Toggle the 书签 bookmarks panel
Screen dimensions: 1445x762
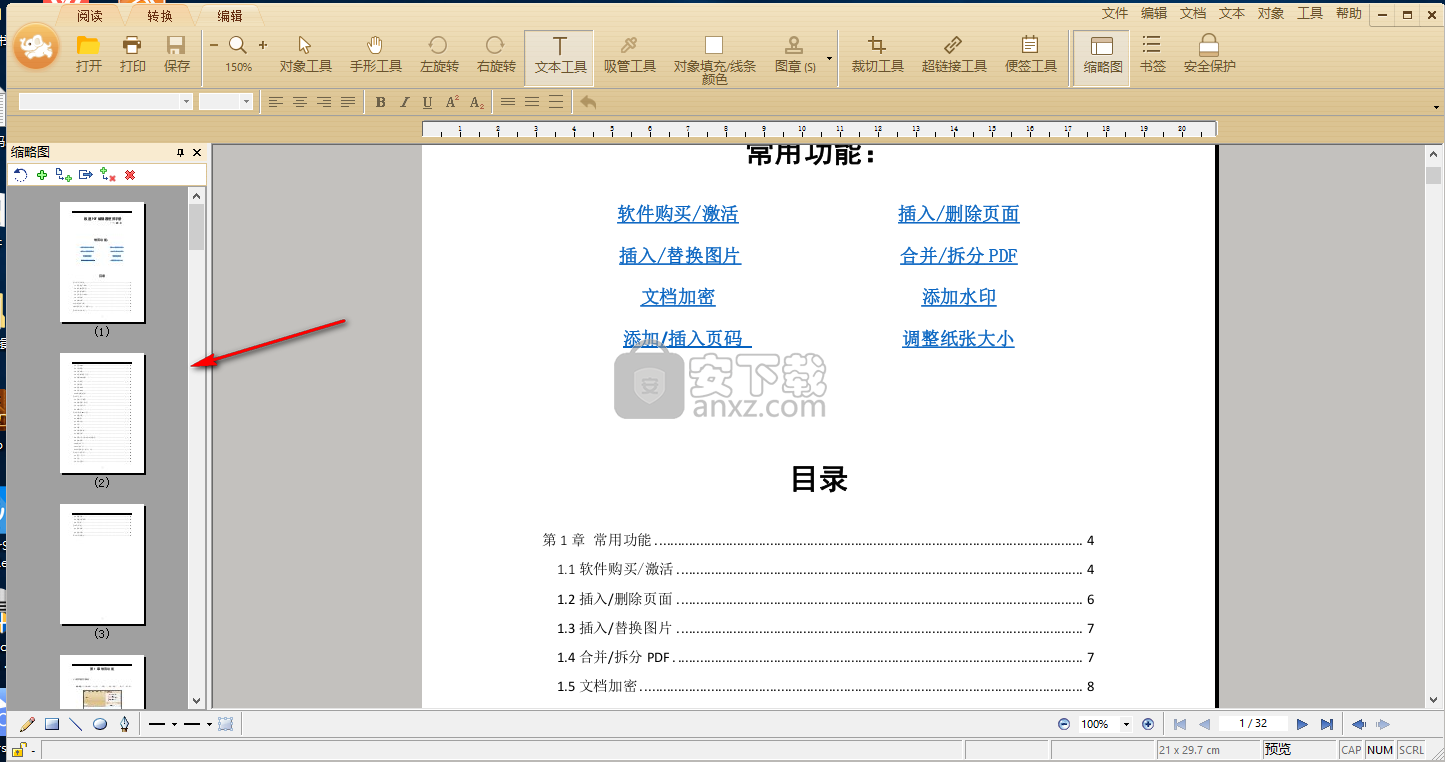[1152, 54]
